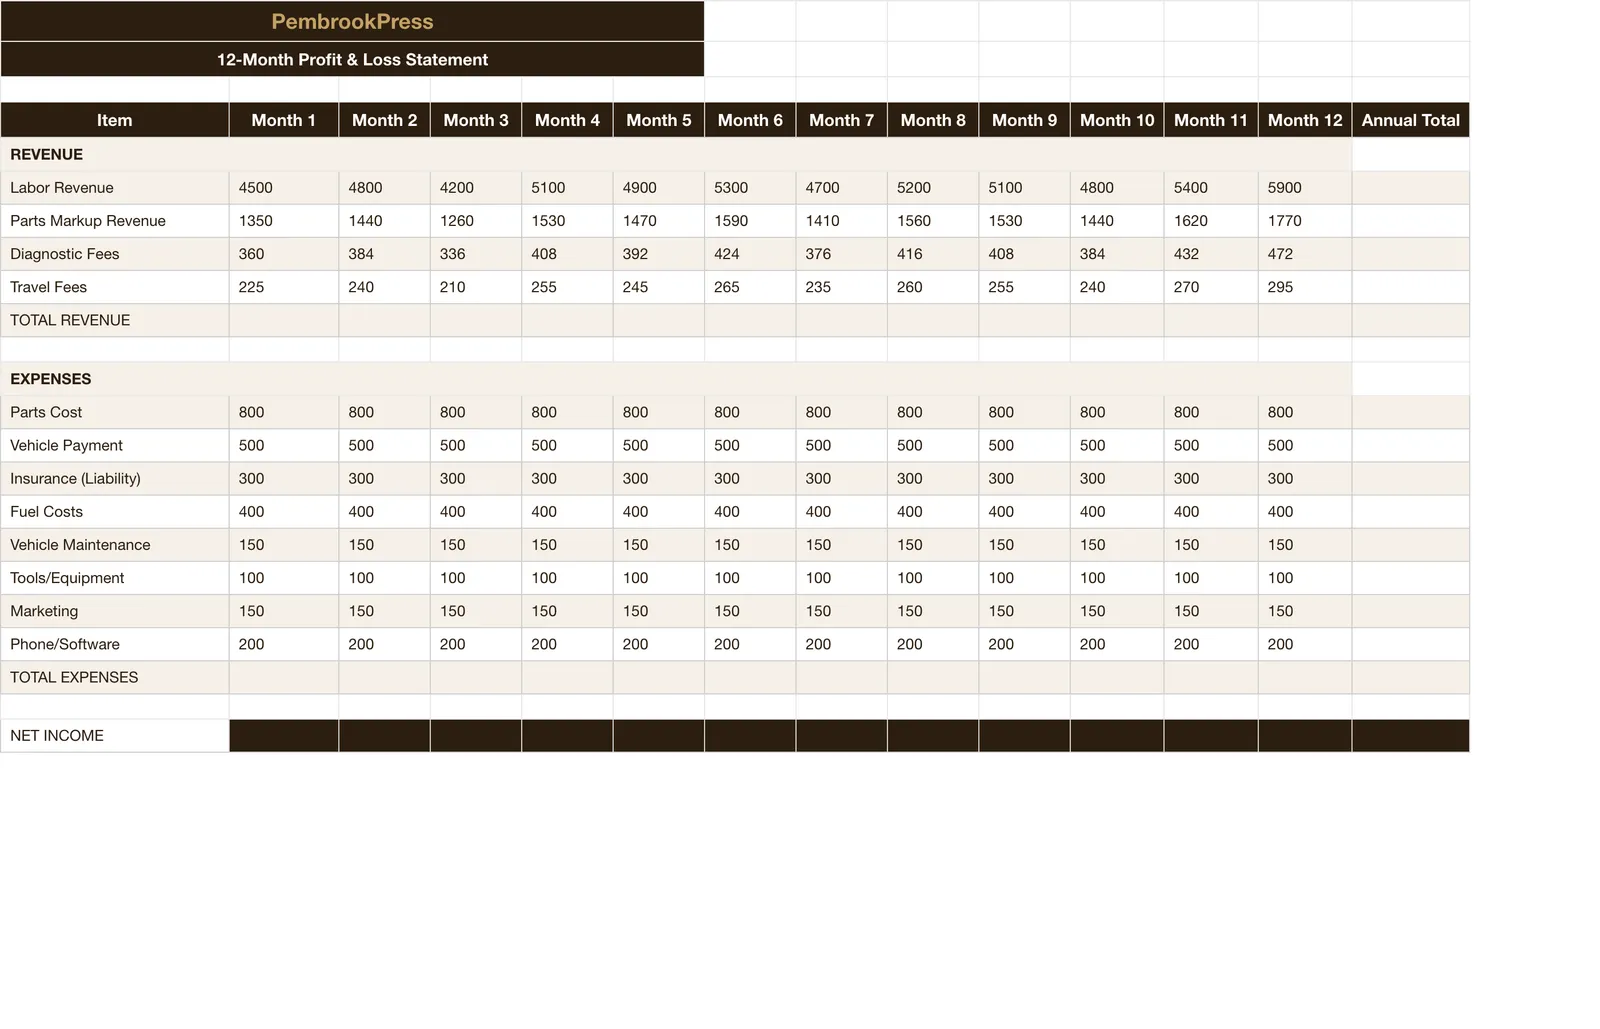Screen dimensions: 1600x1029
Task: Select Parts Cost Month 3 cell
Action: pyautogui.click(x=476, y=412)
